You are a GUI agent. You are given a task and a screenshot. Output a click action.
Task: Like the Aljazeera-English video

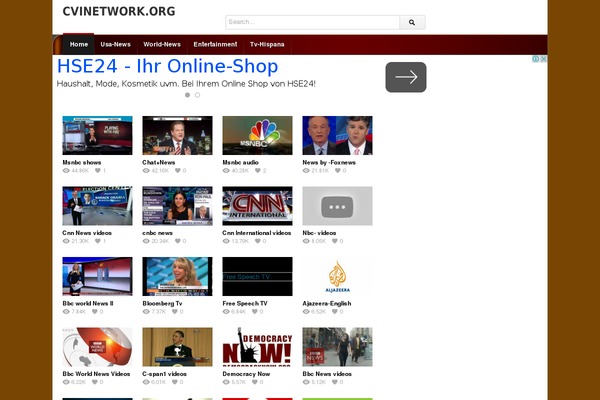(335, 312)
